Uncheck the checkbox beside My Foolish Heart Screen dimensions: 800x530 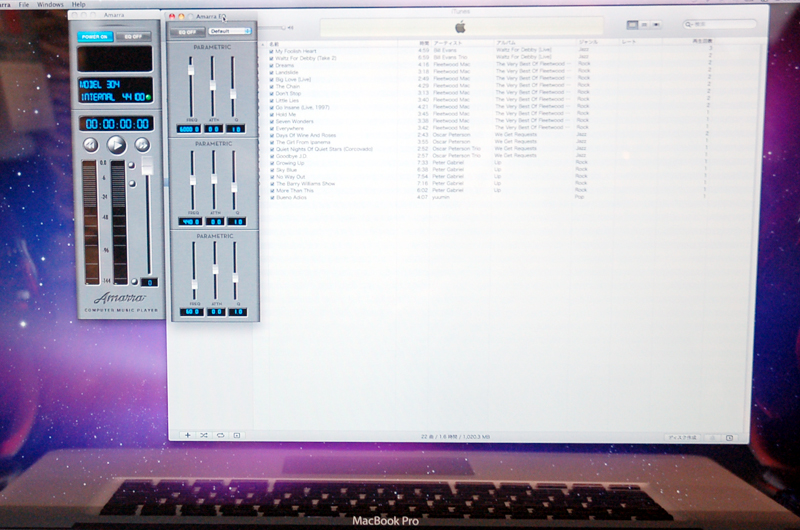pos(271,51)
